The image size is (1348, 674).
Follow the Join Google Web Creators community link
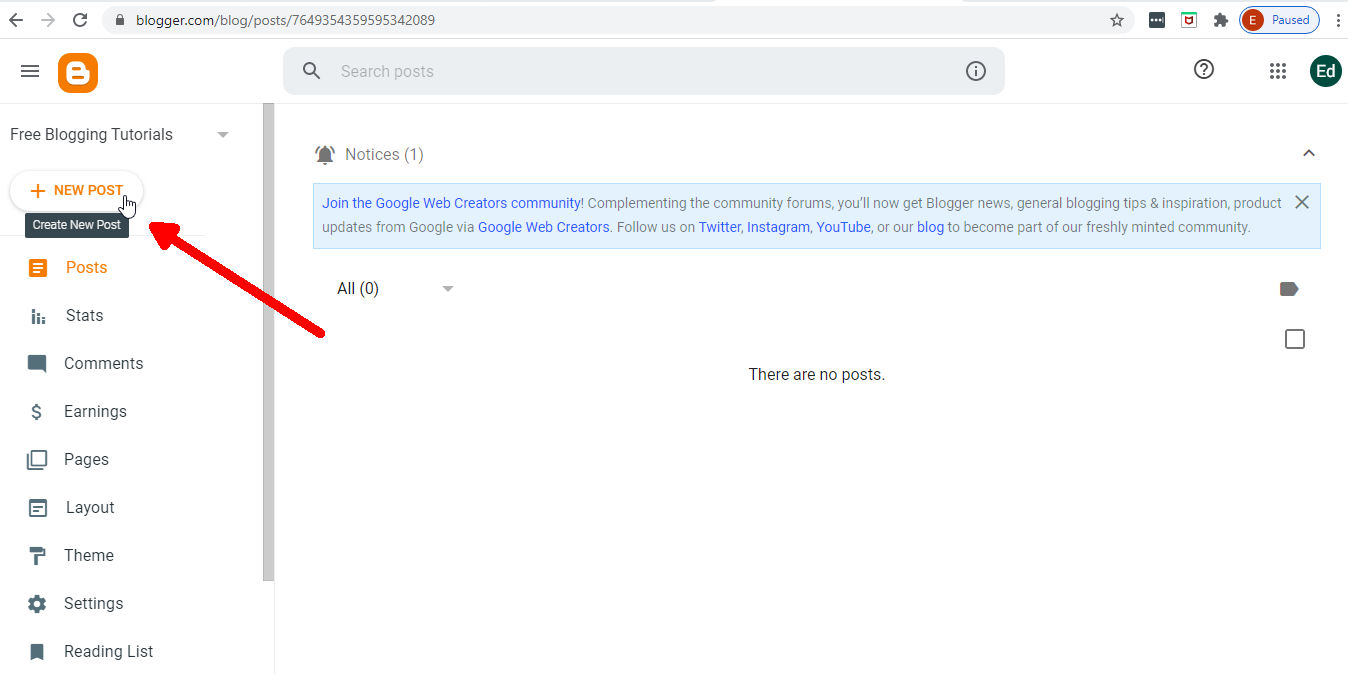coord(453,203)
